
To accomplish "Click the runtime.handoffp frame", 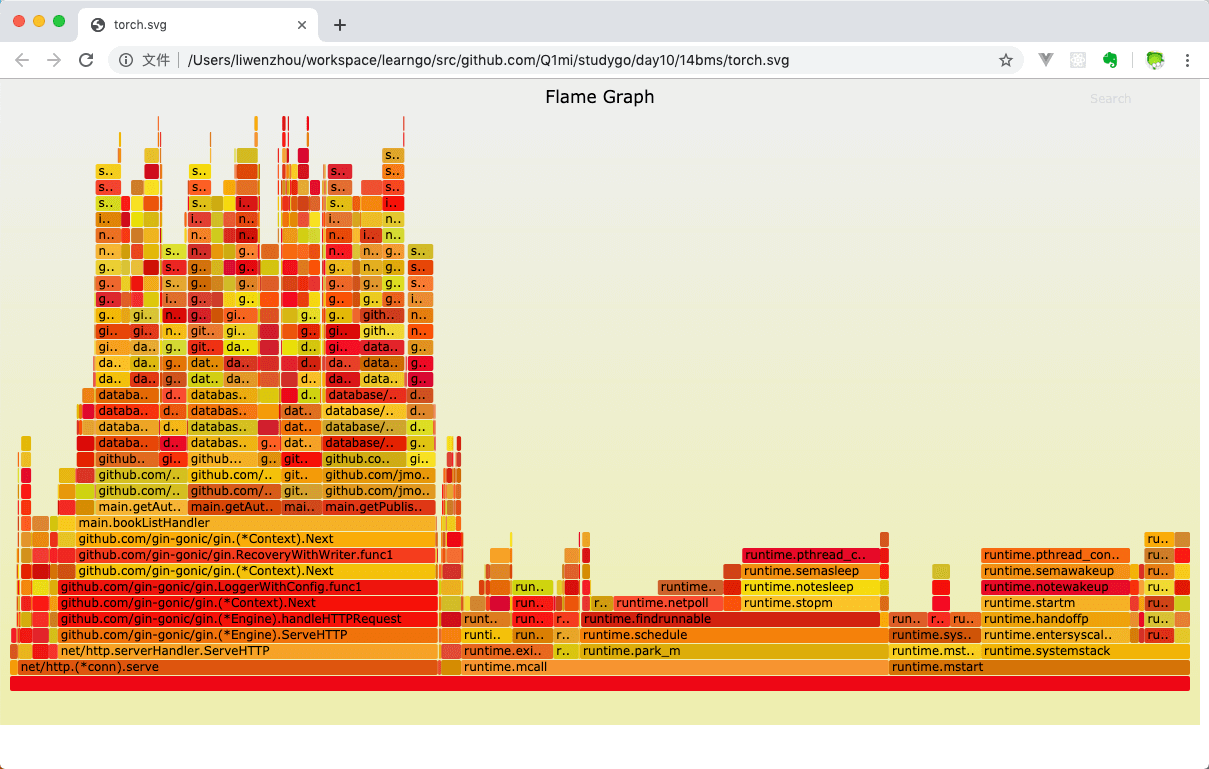I will click(x=1055, y=619).
